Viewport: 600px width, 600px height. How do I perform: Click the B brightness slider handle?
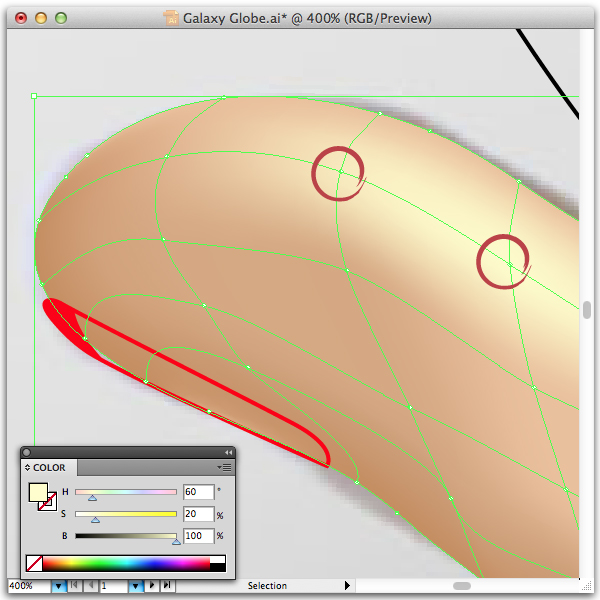pos(176,542)
